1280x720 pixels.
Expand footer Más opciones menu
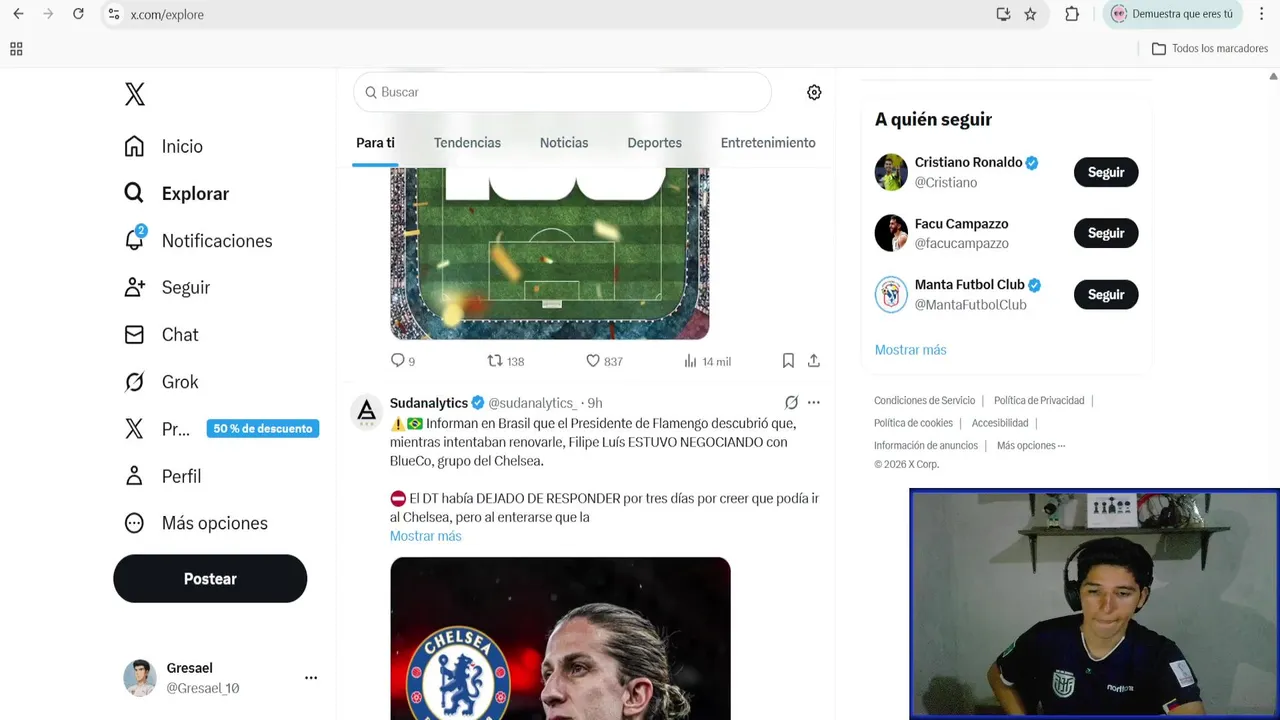coord(1031,445)
